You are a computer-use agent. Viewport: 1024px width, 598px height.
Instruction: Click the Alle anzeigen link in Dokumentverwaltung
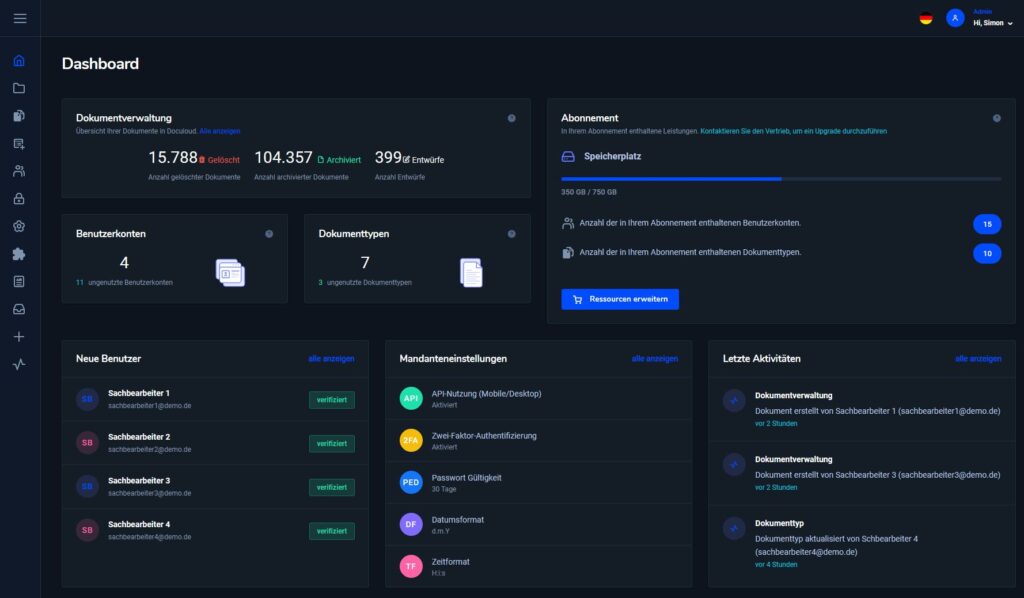tap(219, 131)
